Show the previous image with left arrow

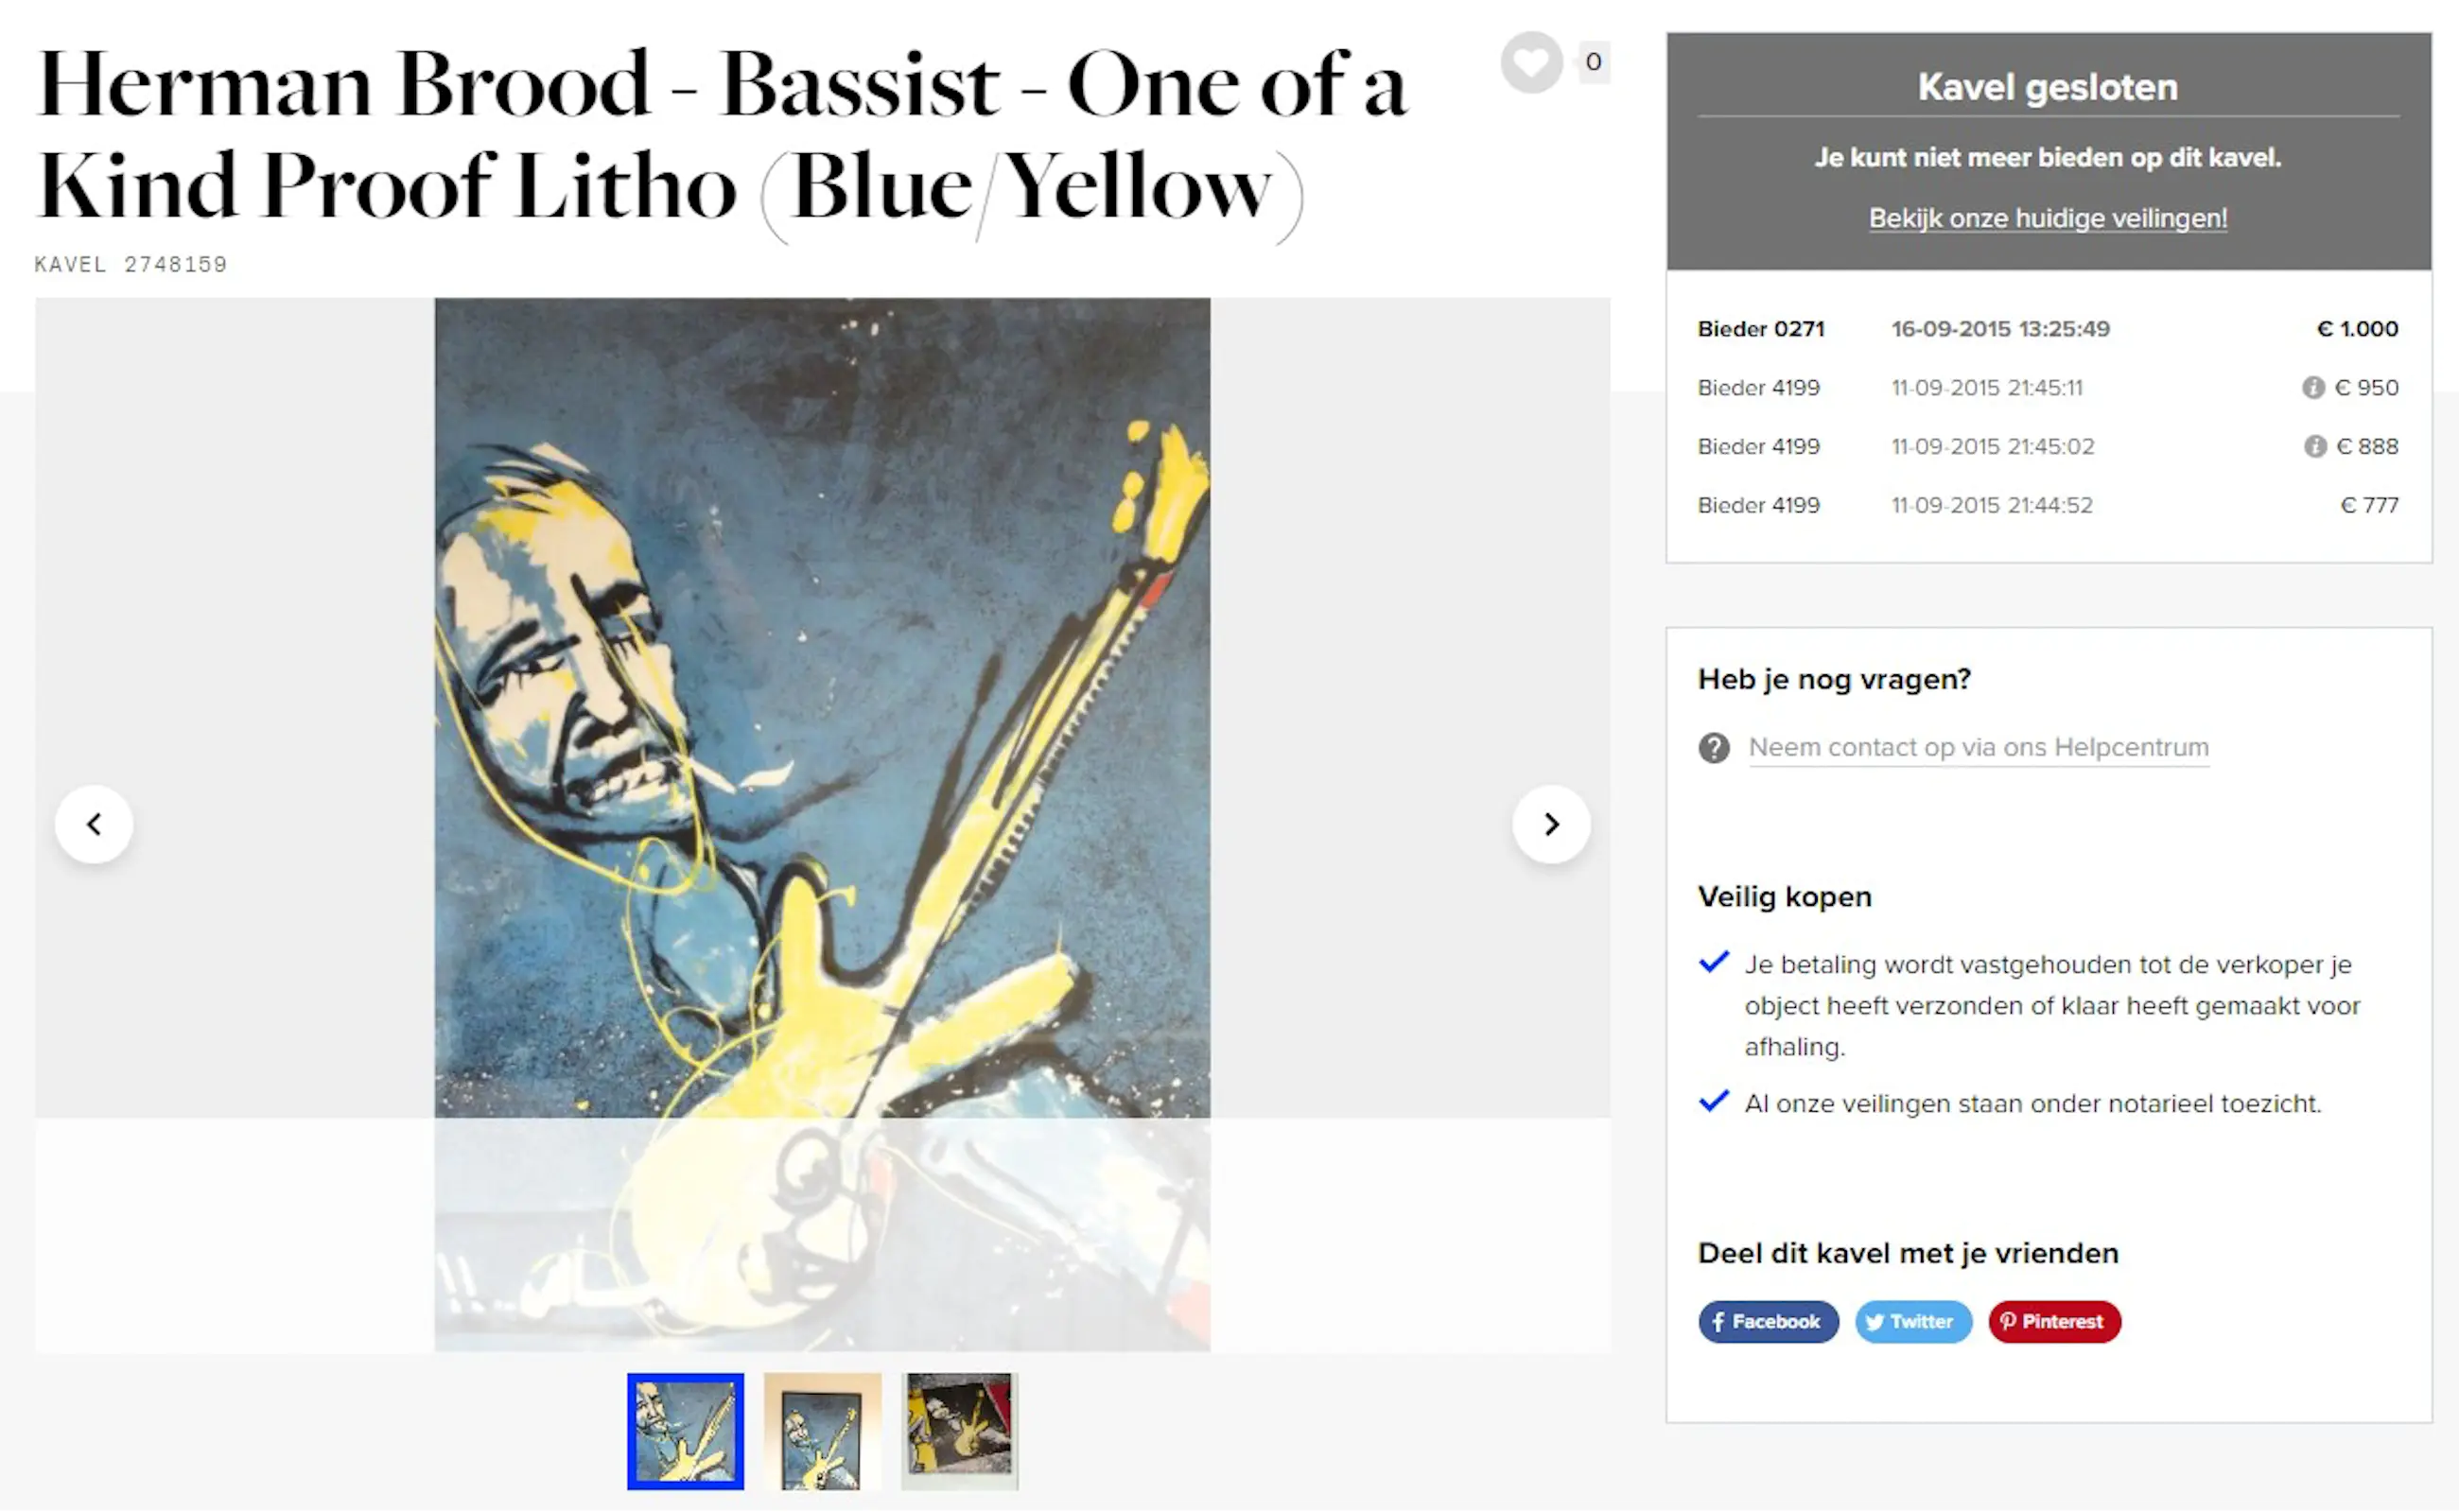coord(94,824)
